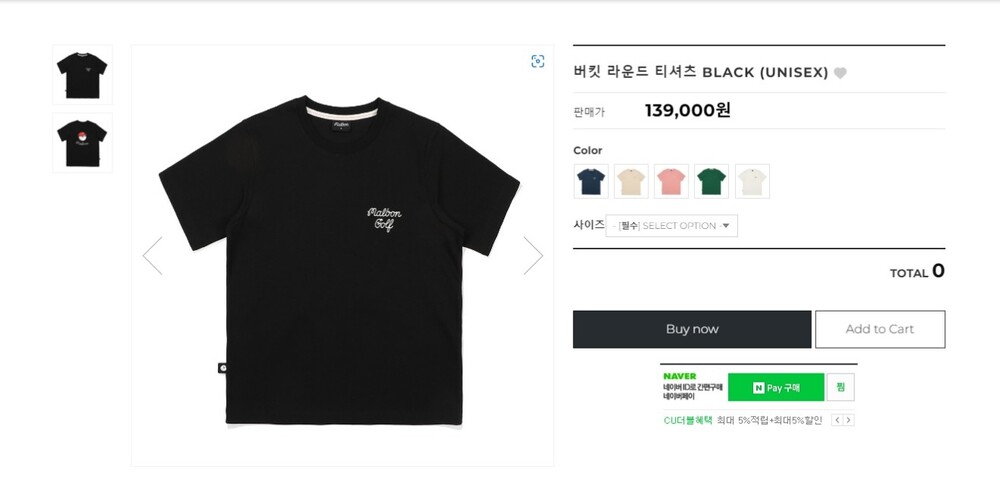View the front-side thumbnail image
1000x485 pixels.
tap(82, 74)
